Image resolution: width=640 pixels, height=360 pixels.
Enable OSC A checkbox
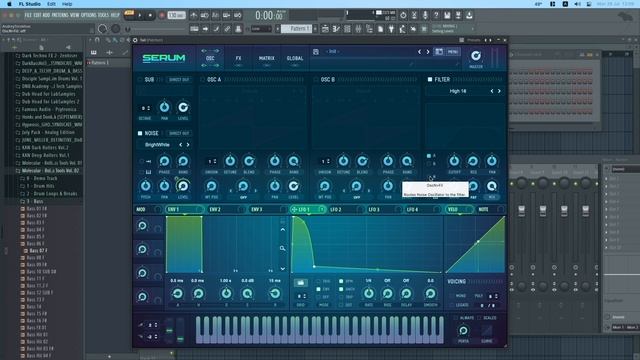tap(202, 80)
